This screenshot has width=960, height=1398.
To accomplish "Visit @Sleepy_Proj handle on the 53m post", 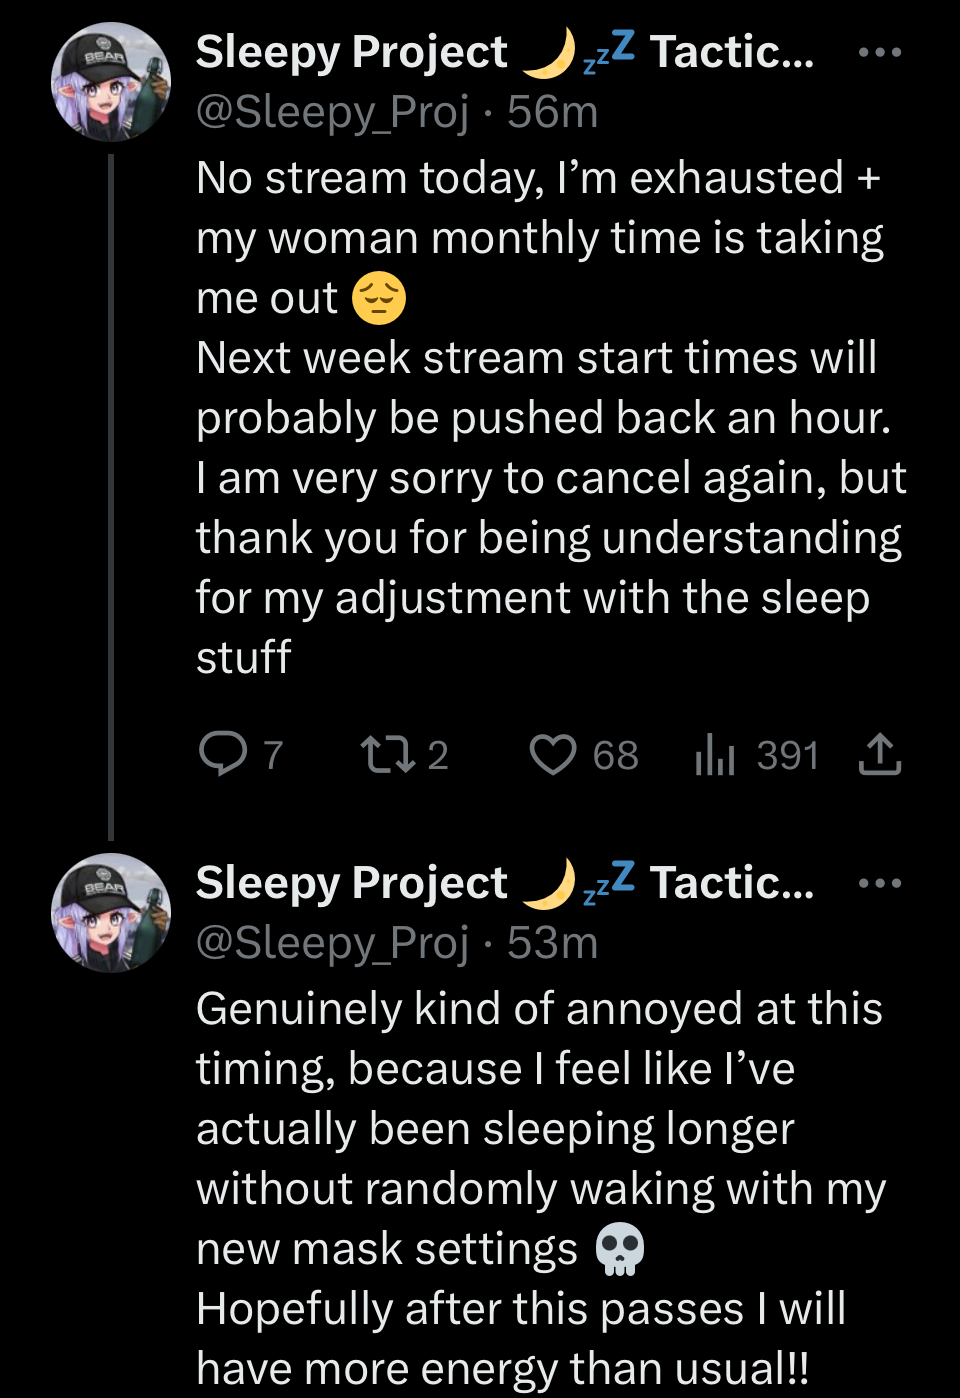I will coord(332,943).
